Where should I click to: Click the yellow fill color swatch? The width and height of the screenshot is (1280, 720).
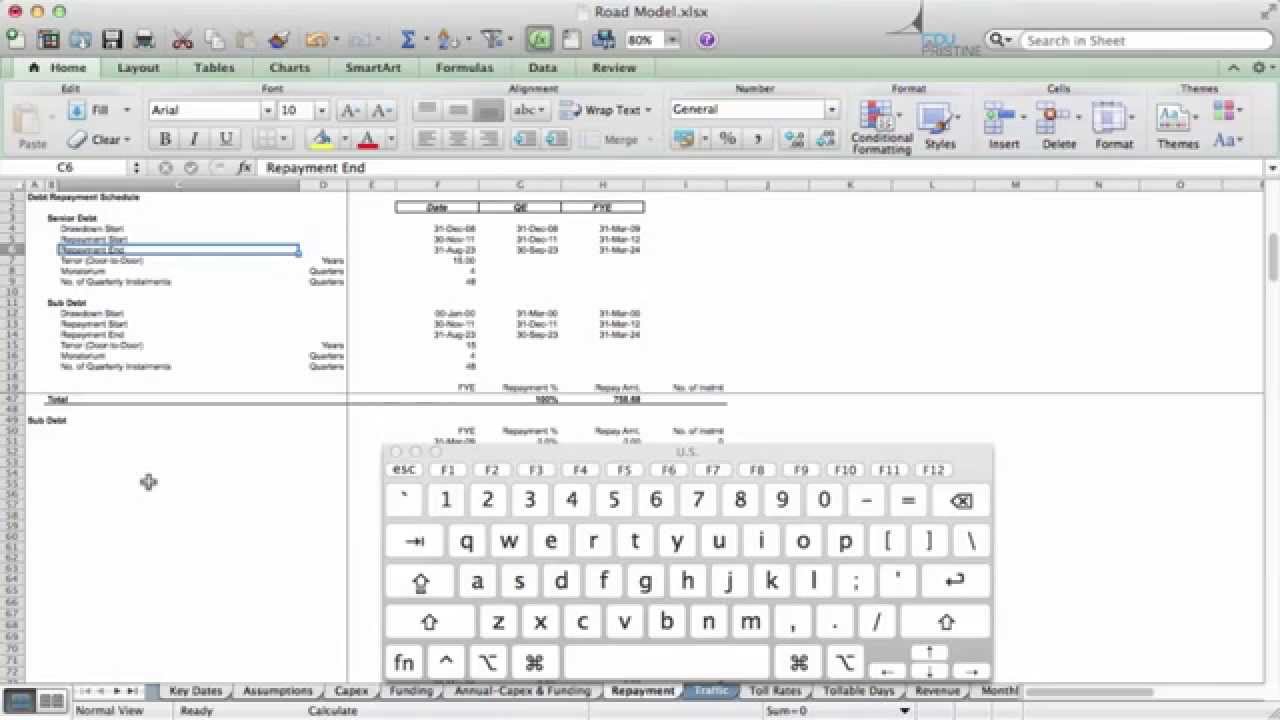pos(322,139)
